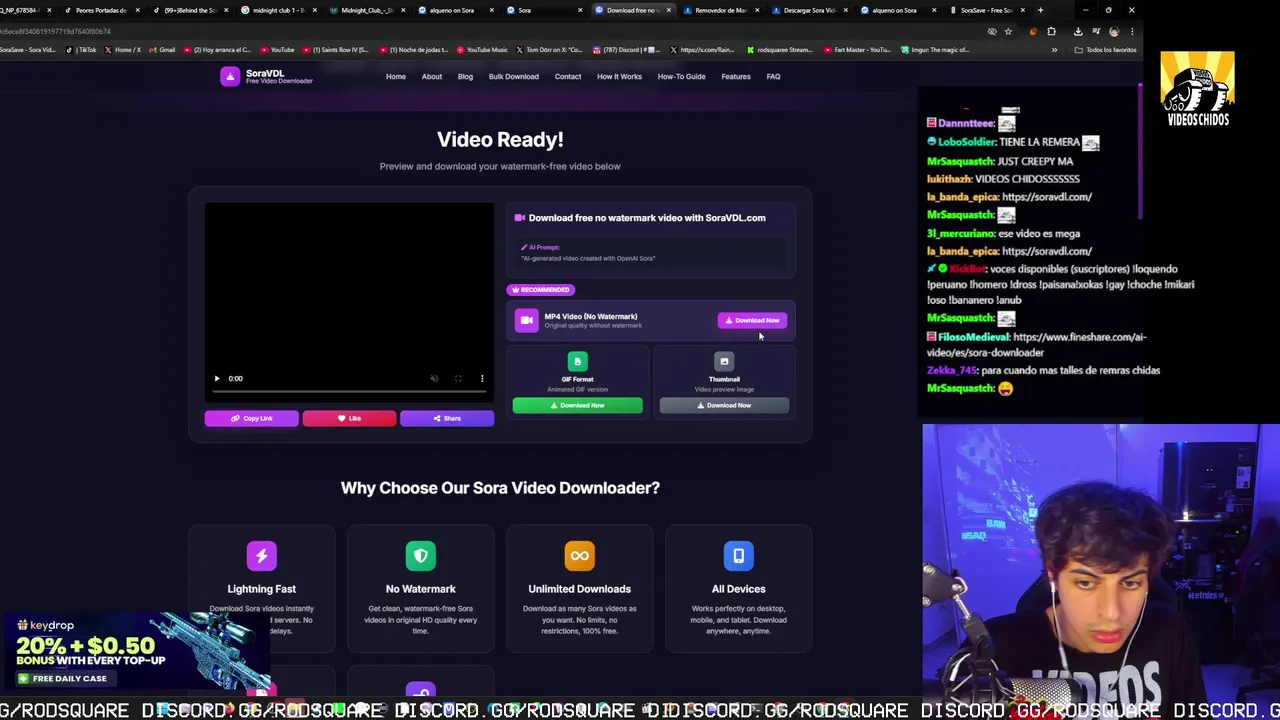Click Zekka_745 username in chat
The width and height of the screenshot is (1280, 720).
tap(951, 370)
